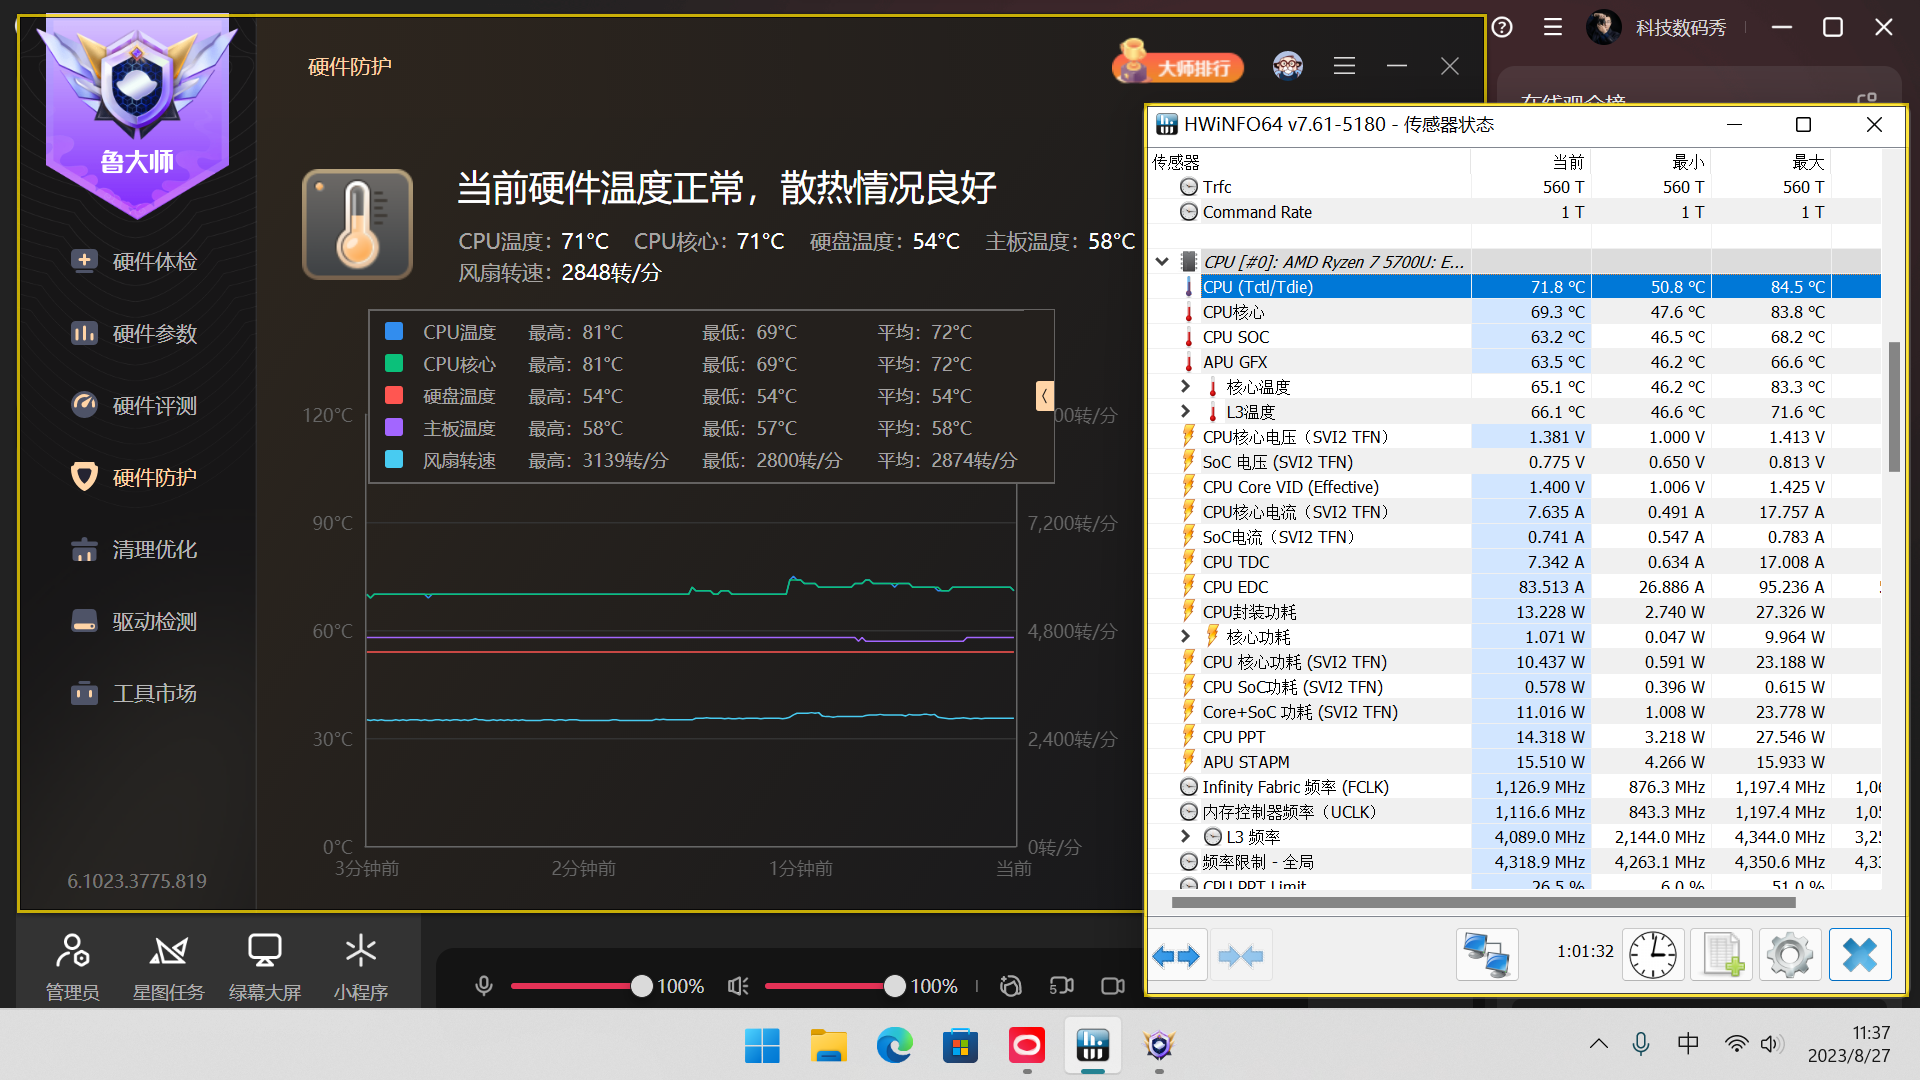Select the CPU PPT power row
The image size is (1920, 1080).
(x=1515, y=737)
